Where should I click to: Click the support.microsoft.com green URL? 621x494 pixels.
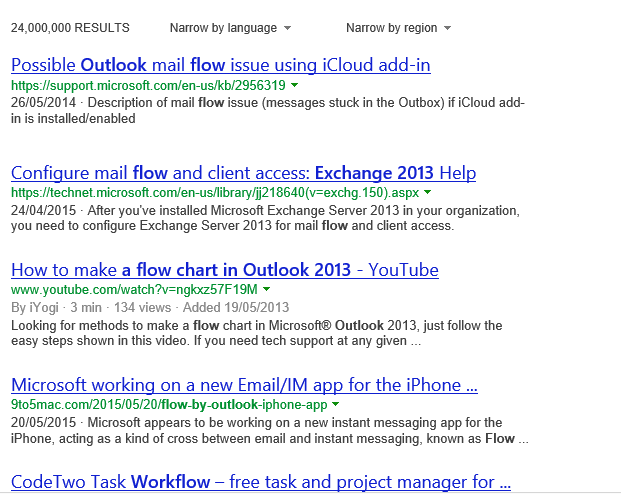[x=148, y=86]
